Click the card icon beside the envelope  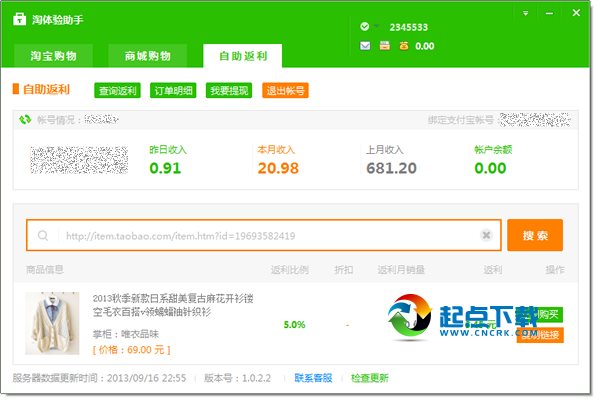click(x=385, y=46)
